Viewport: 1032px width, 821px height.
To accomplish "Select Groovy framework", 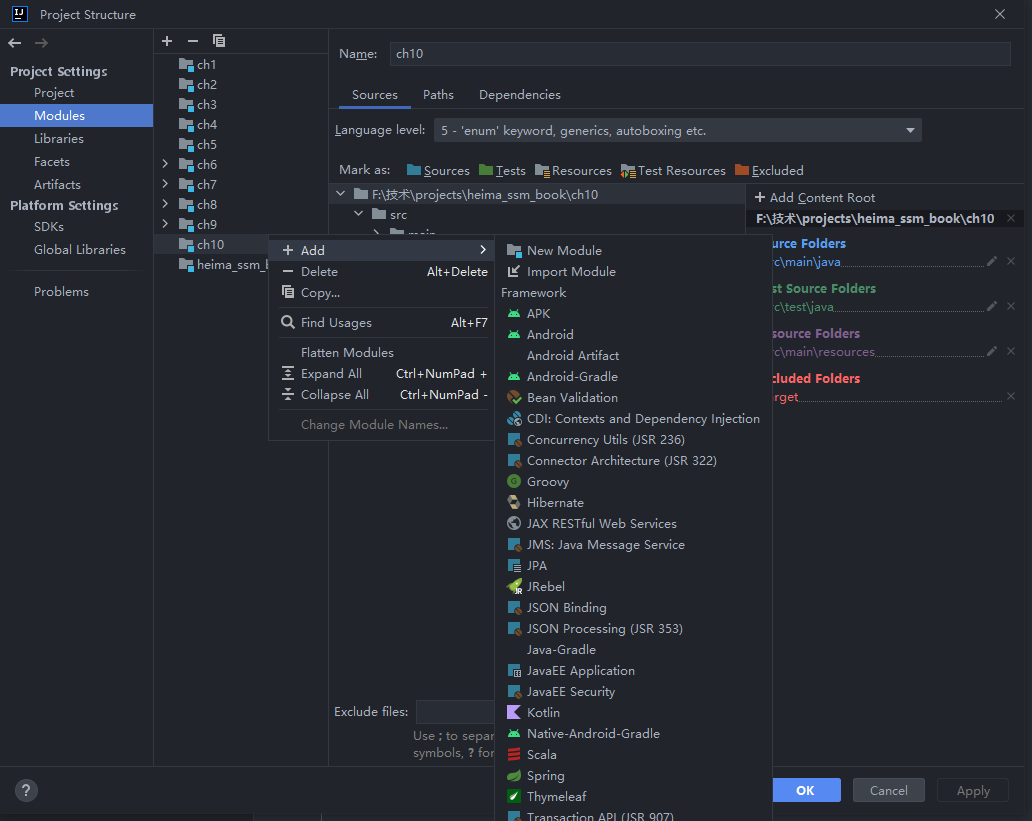I will tap(633, 481).
